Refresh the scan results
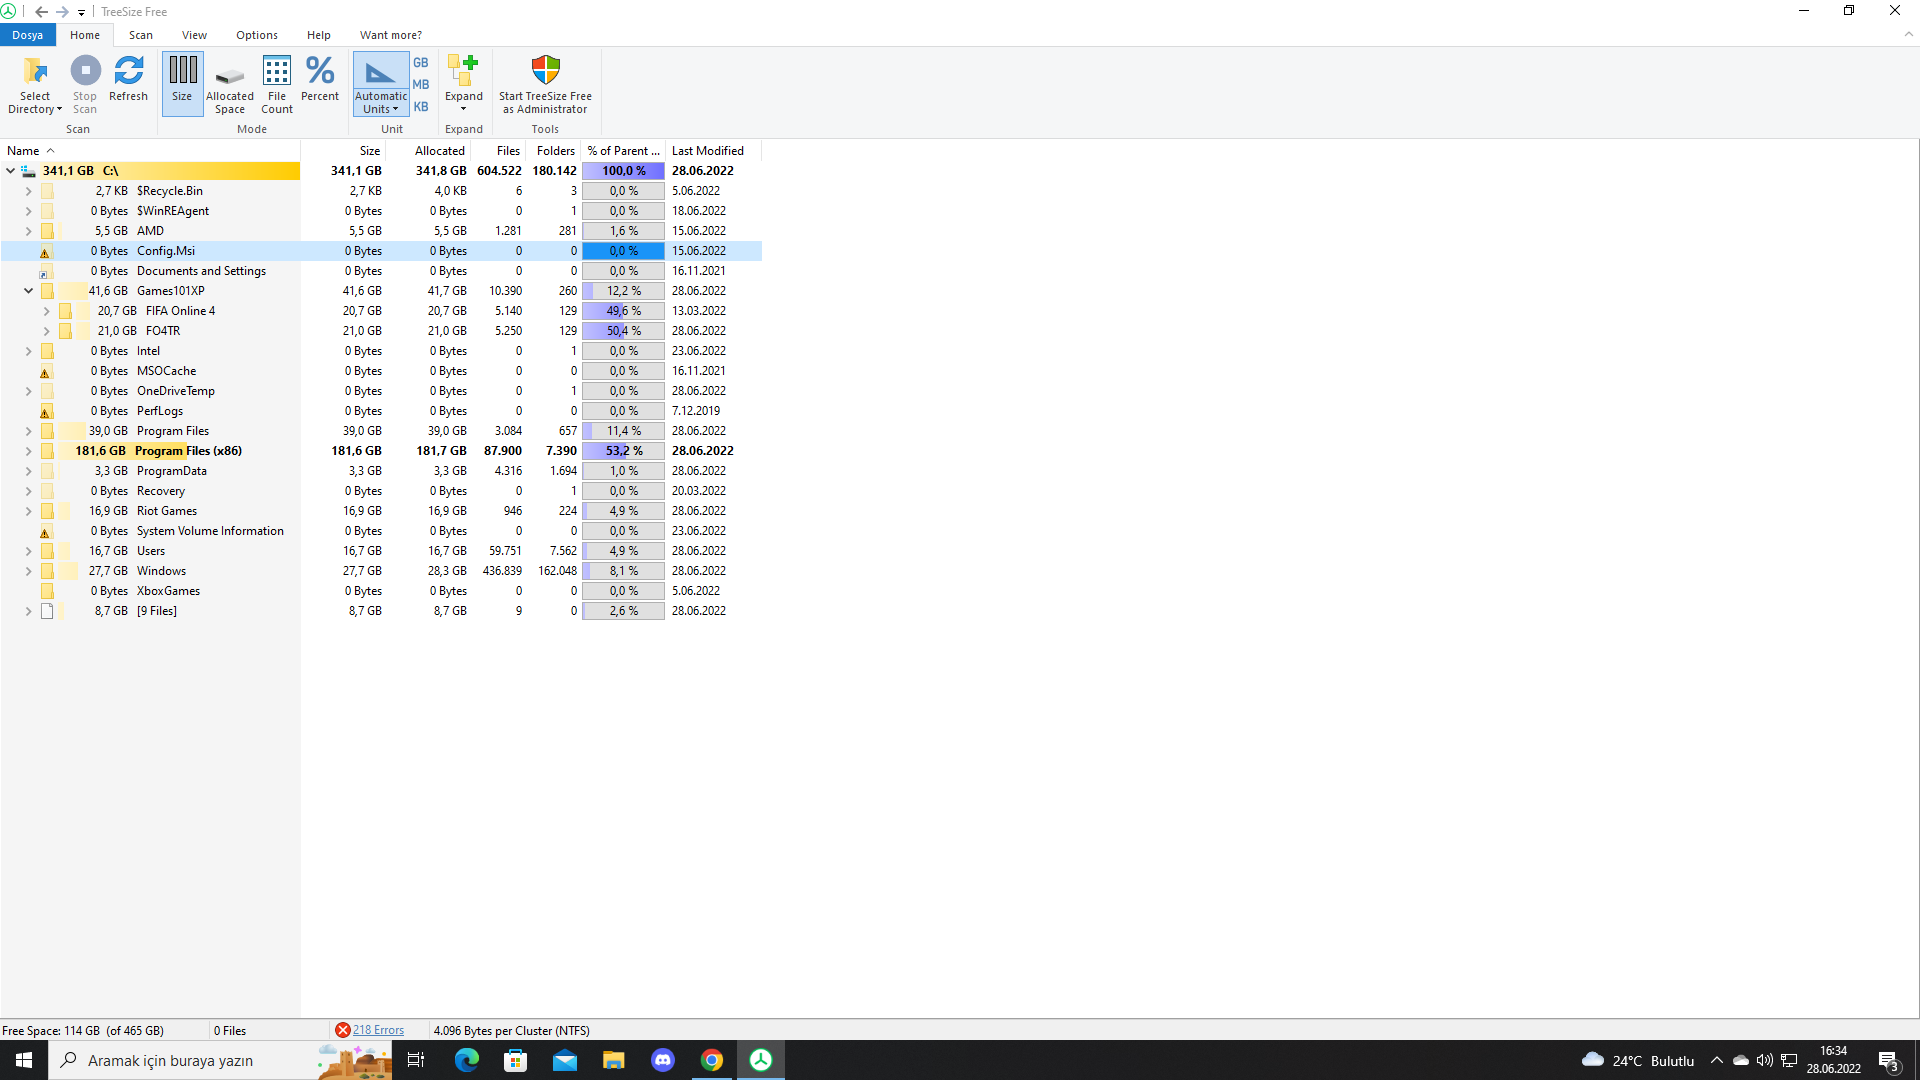1920x1080 pixels. [128, 79]
